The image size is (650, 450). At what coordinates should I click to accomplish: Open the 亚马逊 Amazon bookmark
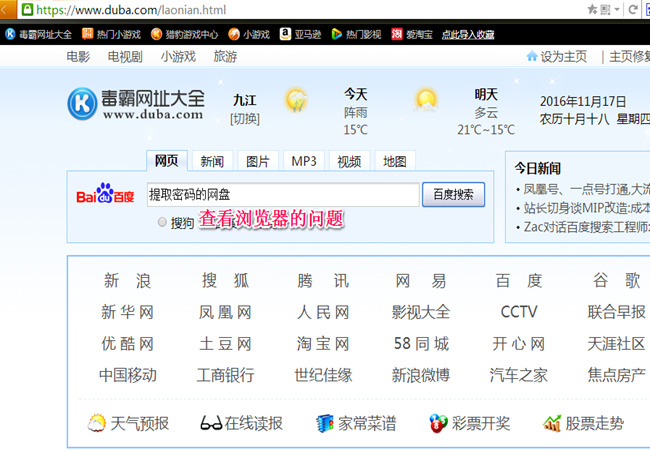[301, 34]
